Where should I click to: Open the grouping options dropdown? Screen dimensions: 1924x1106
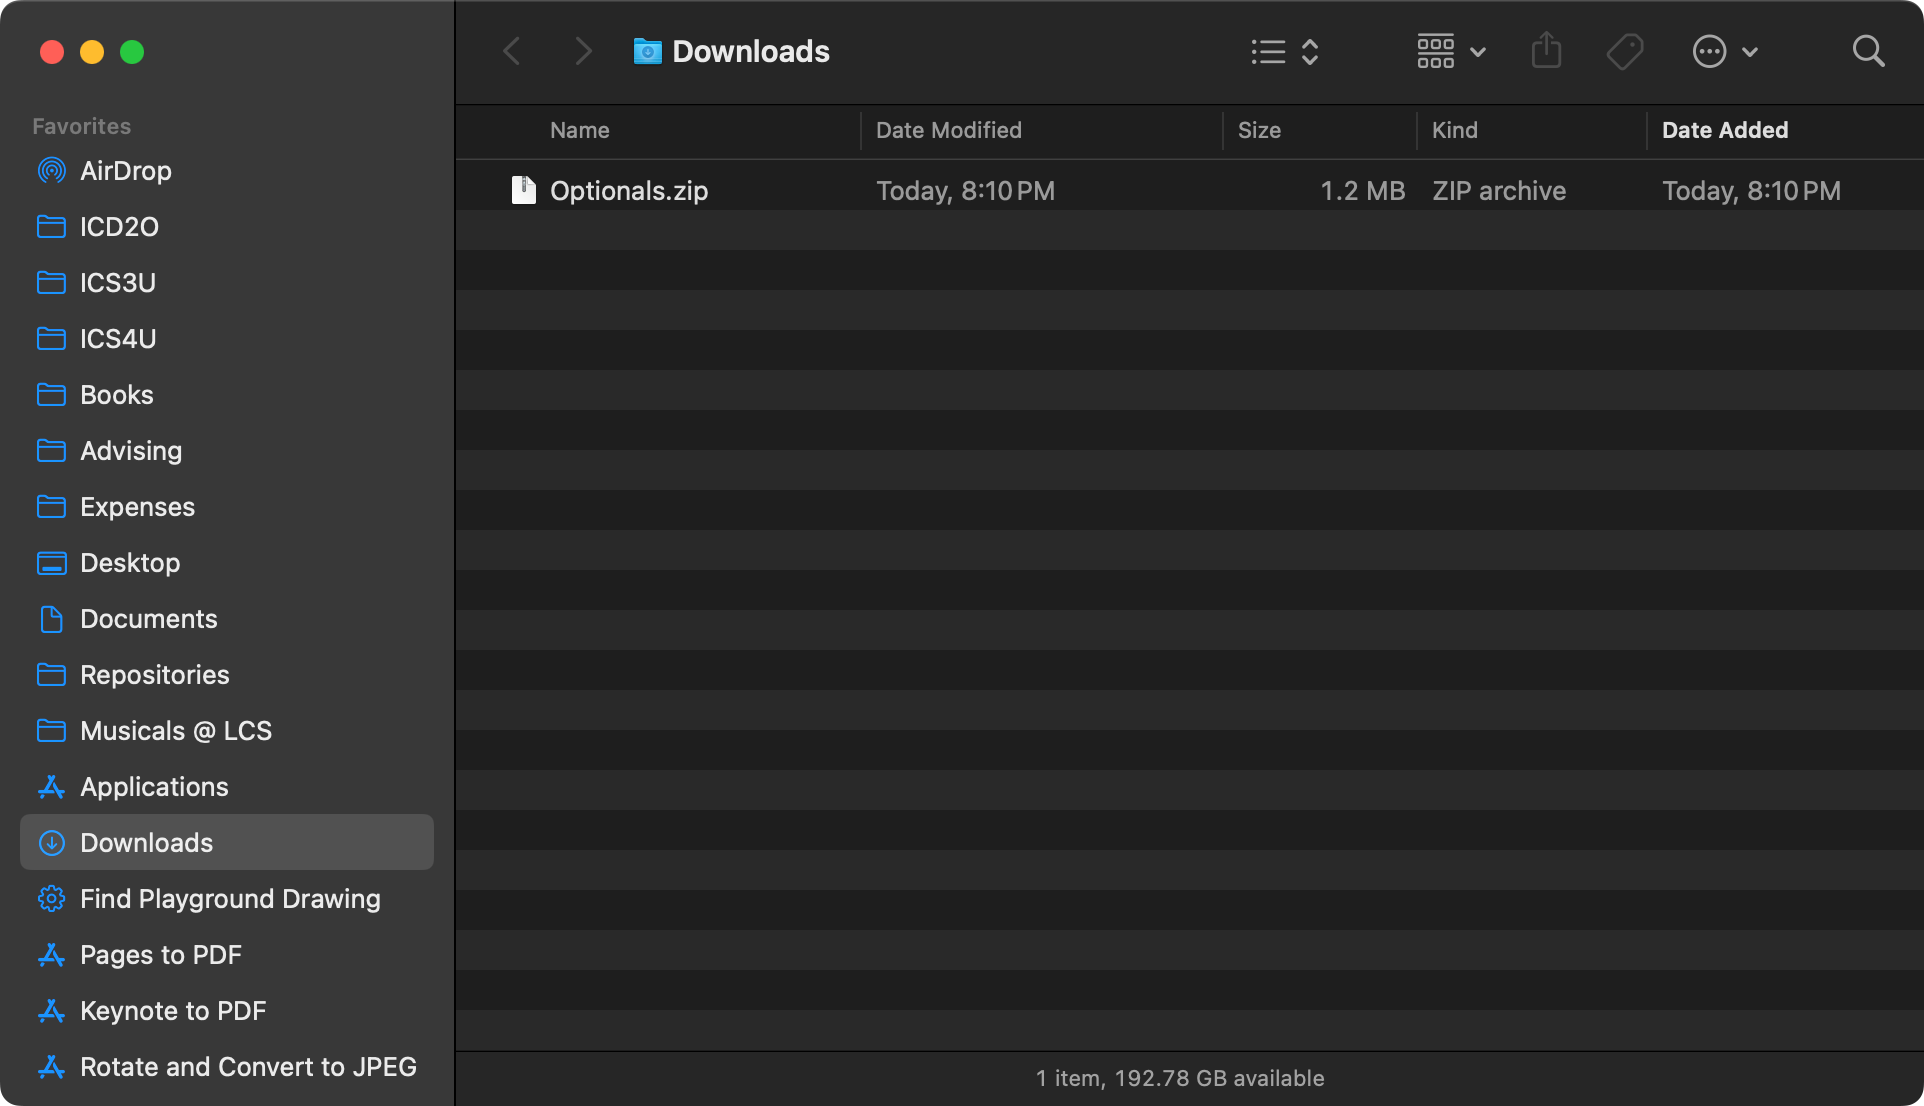coord(1449,51)
